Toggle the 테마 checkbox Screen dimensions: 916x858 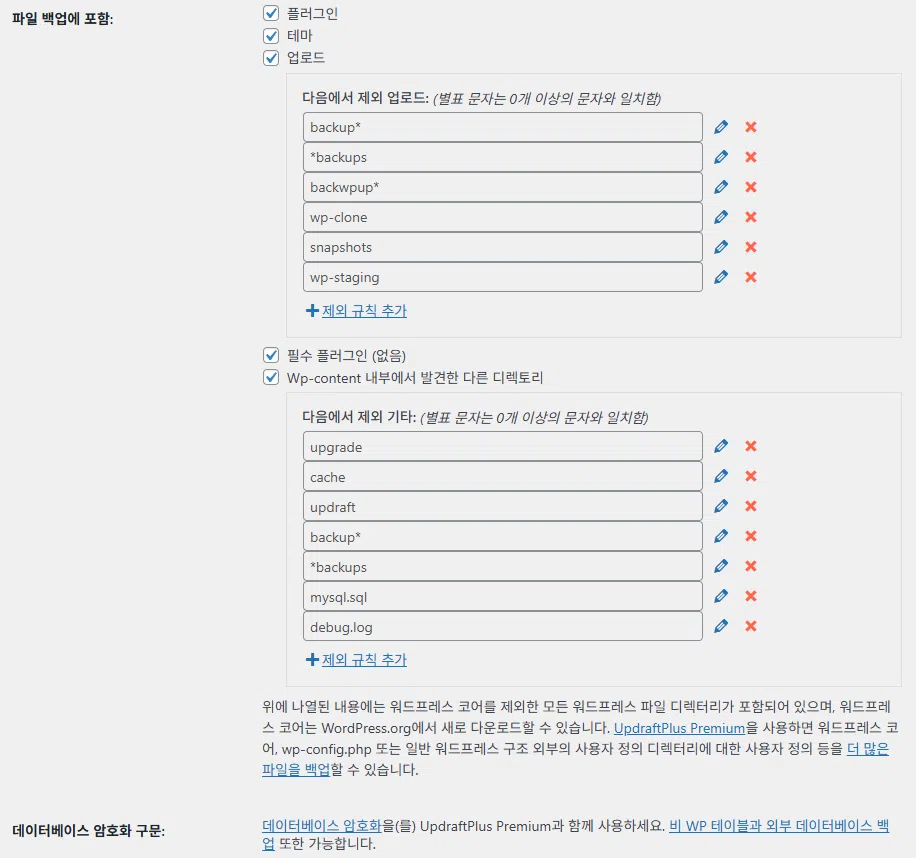(270, 36)
